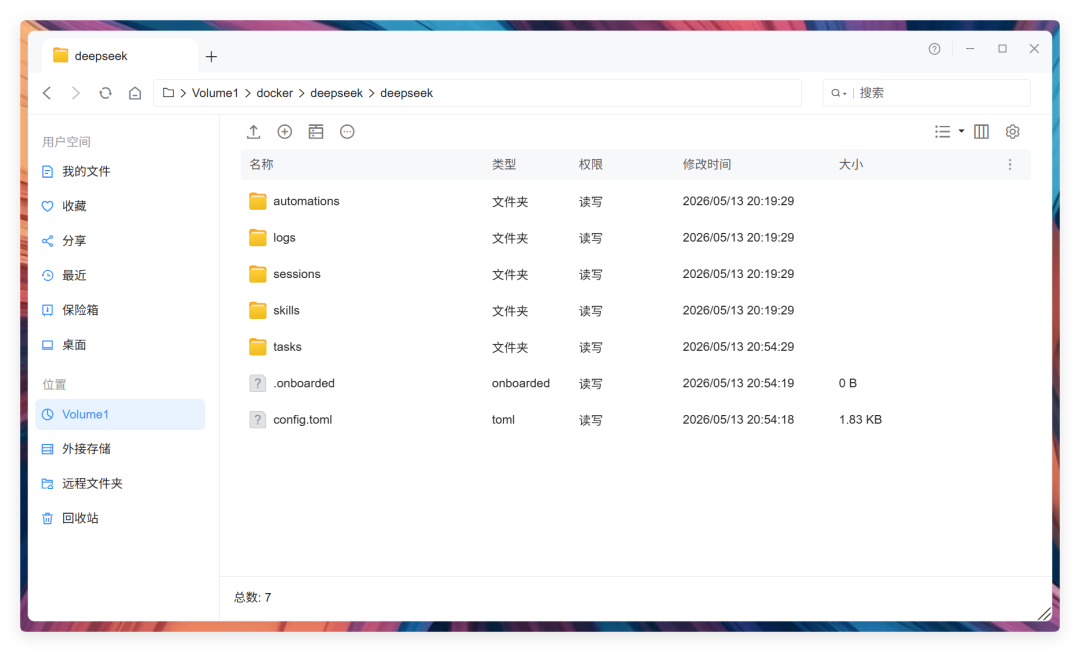Select Volume1 in the sidebar
This screenshot has width=1080, height=652.
(120, 414)
